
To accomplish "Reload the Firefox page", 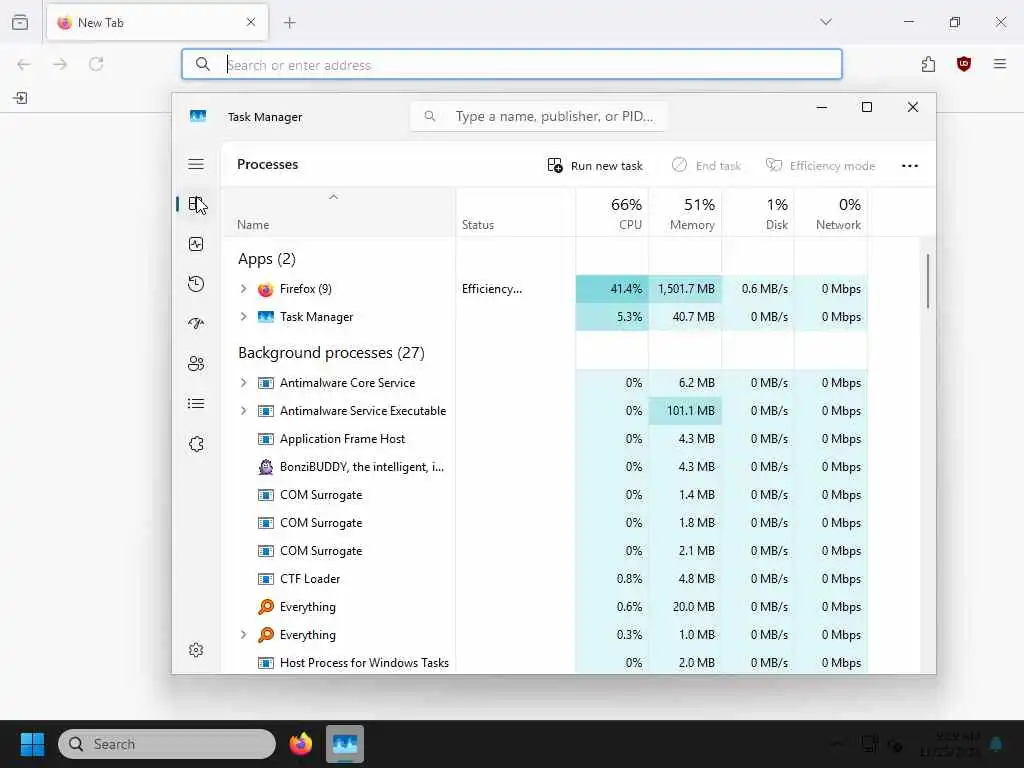I will pyautogui.click(x=96, y=64).
